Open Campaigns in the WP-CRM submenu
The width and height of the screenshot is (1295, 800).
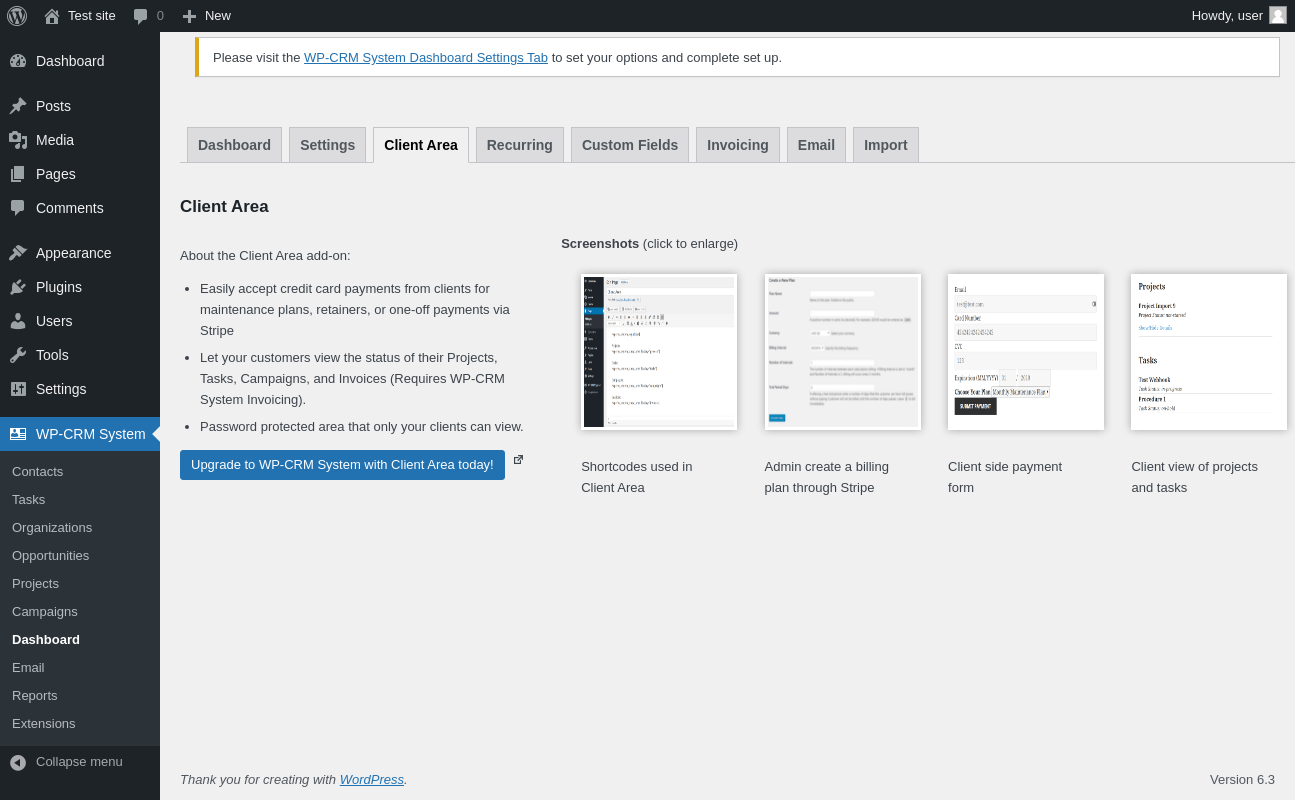(x=45, y=612)
